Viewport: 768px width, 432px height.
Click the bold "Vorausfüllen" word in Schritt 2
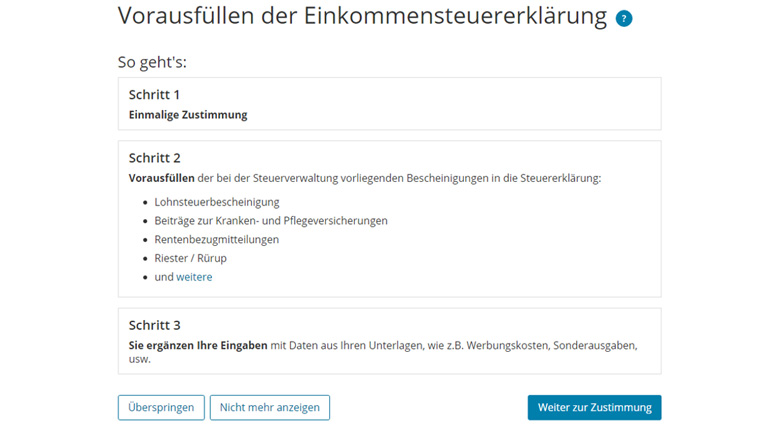pos(161,178)
